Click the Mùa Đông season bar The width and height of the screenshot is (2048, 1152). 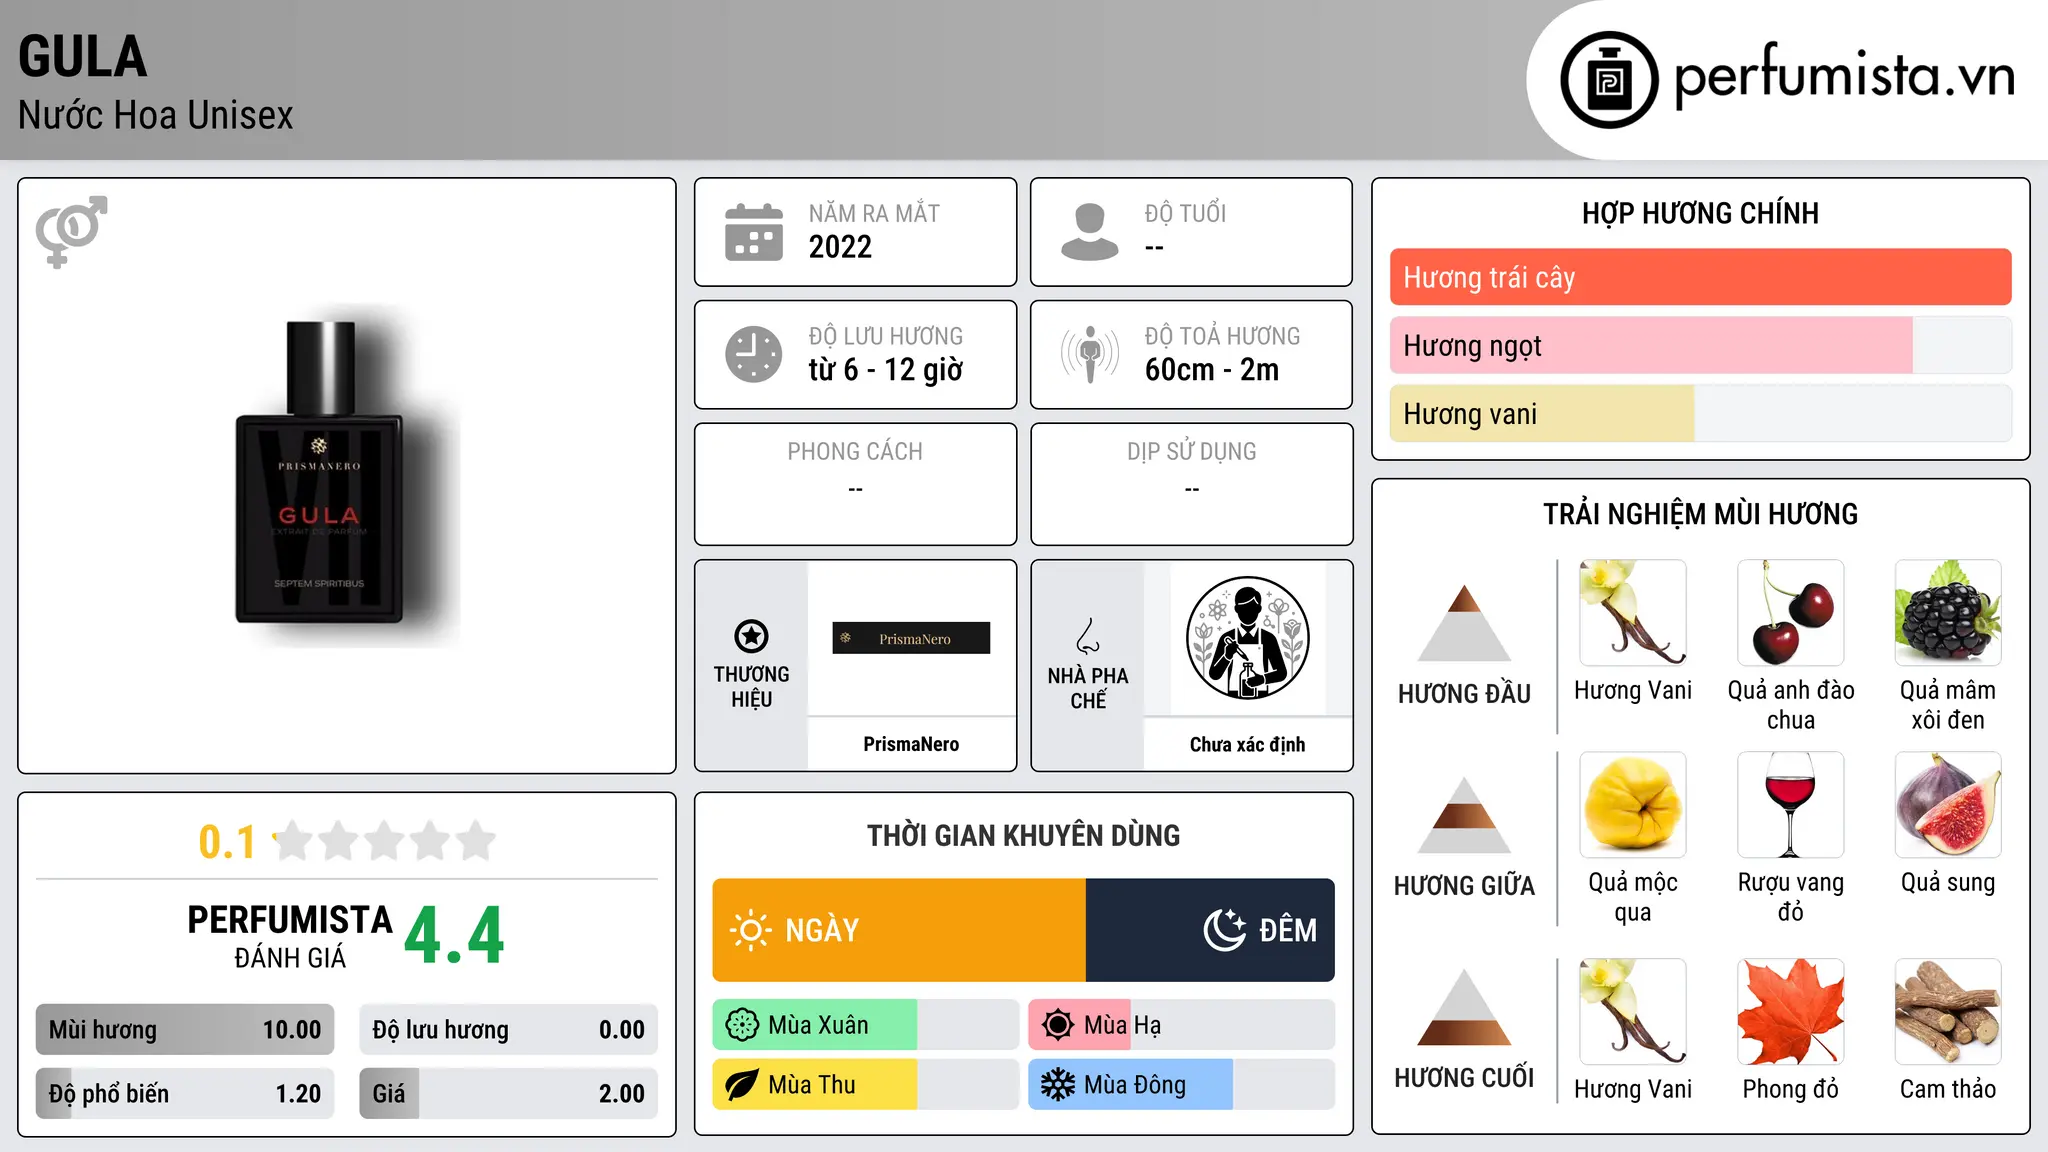click(x=1181, y=1085)
